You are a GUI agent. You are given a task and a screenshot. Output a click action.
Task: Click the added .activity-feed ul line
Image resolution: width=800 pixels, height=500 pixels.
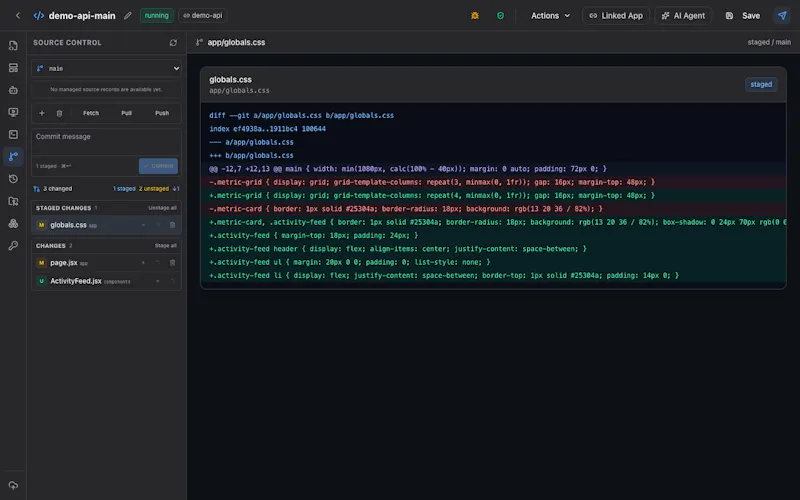click(x=493, y=262)
